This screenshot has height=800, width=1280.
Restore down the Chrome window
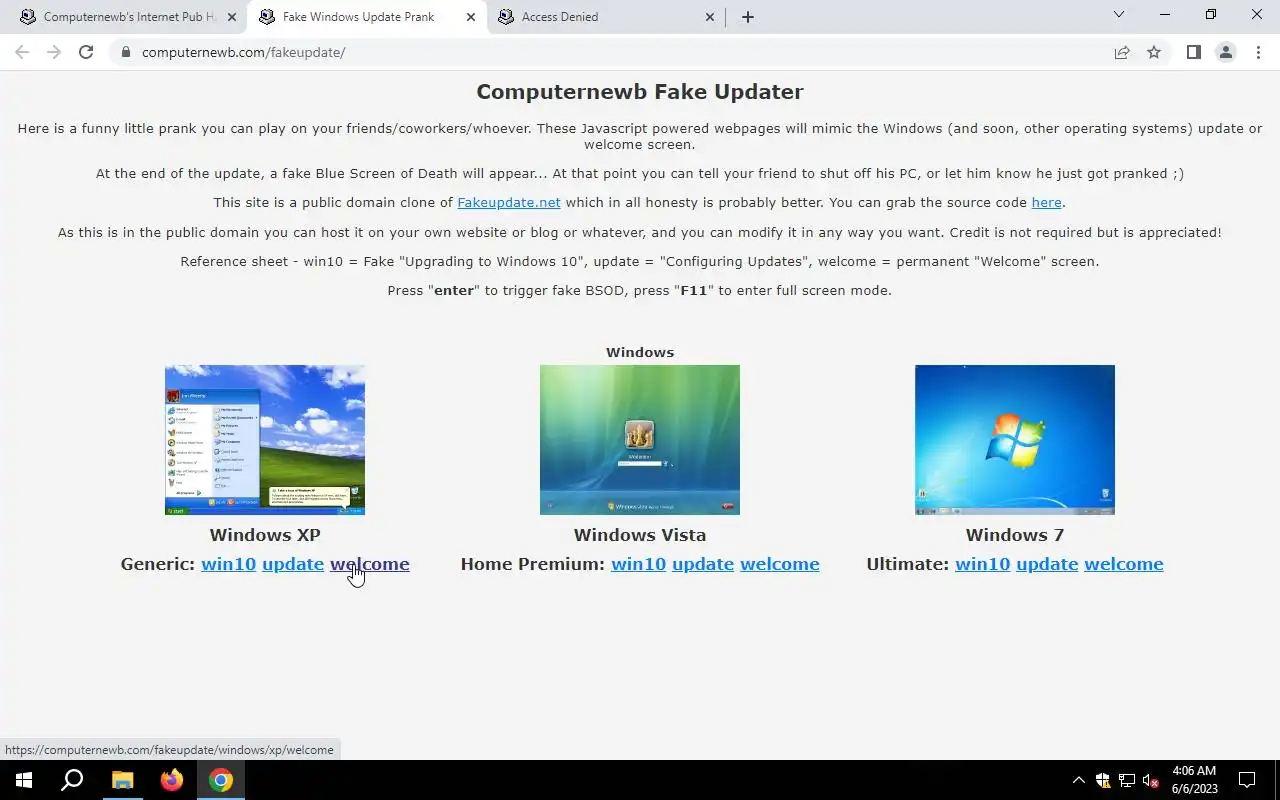coord(1211,15)
